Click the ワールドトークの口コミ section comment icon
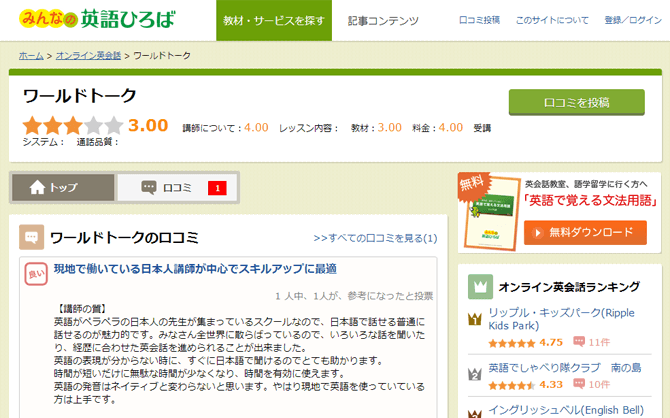670x418 pixels. [x=32, y=237]
